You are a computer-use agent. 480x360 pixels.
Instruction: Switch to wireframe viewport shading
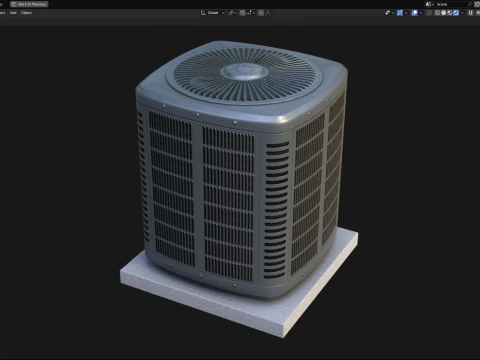(437, 13)
